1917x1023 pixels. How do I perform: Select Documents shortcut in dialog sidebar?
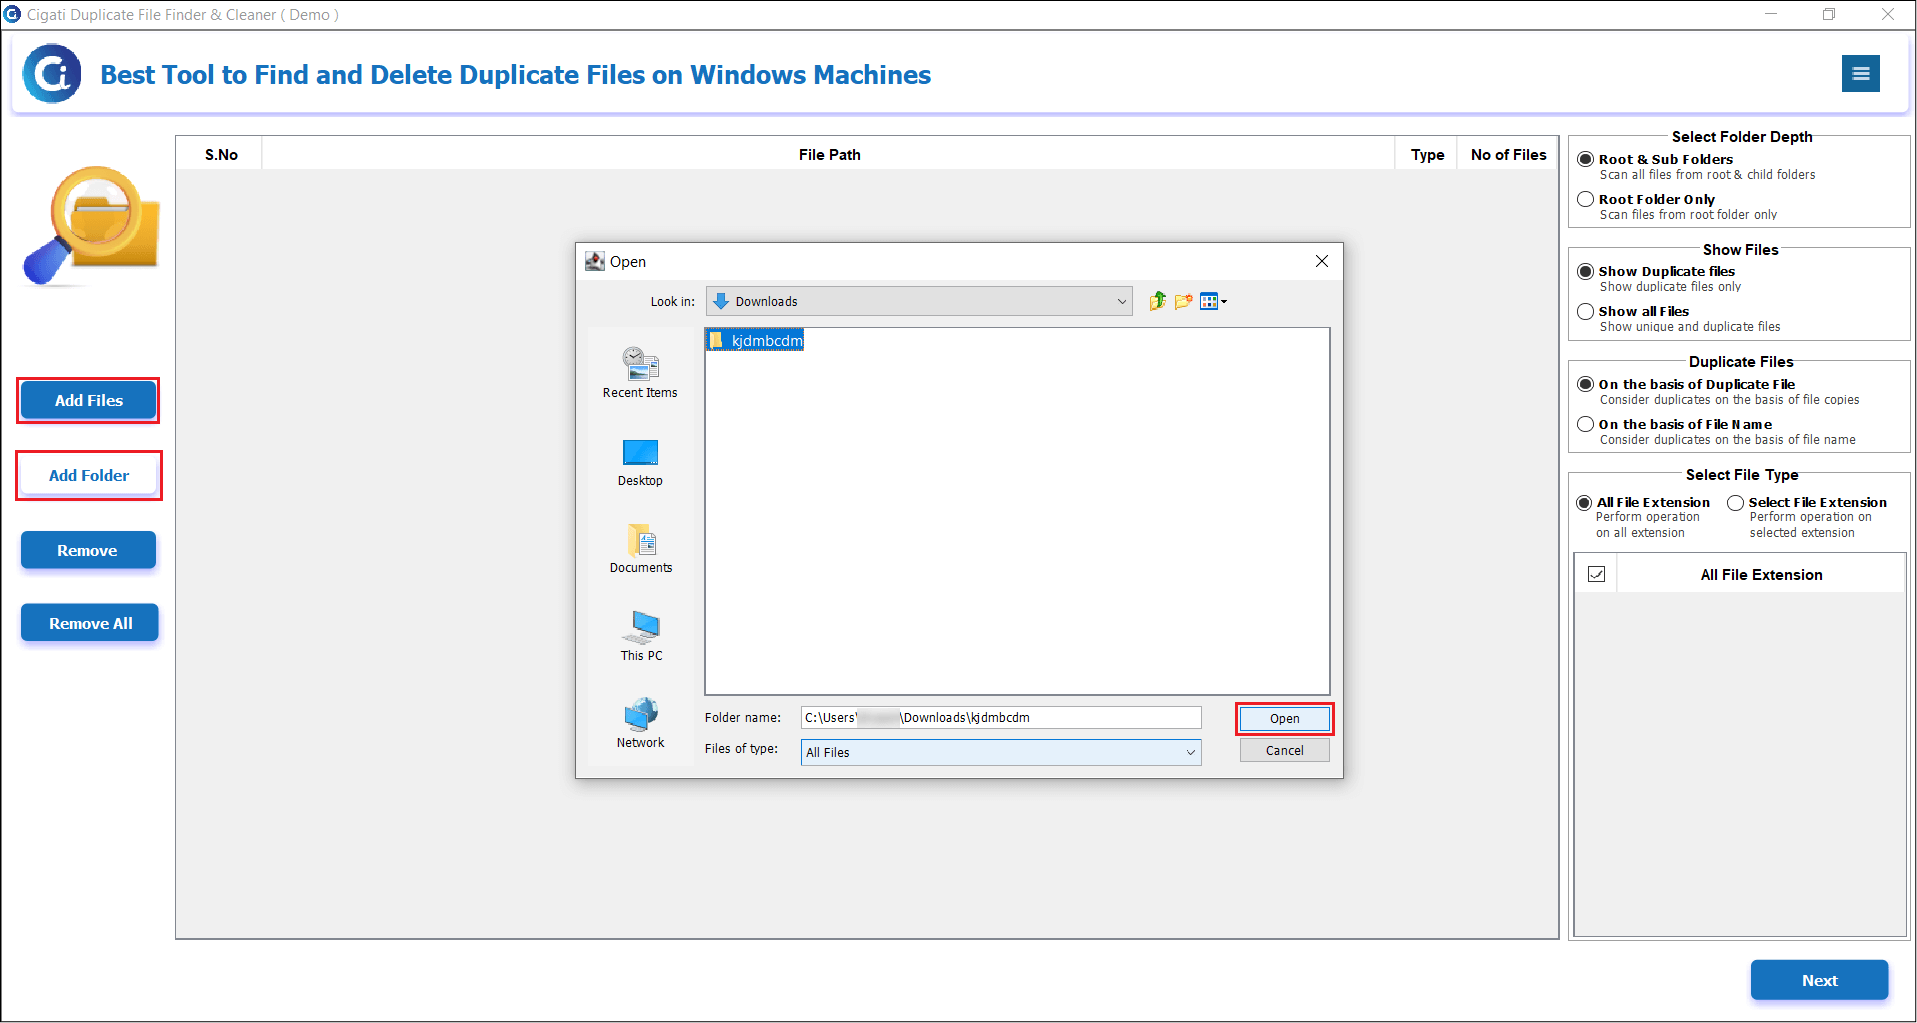641,548
